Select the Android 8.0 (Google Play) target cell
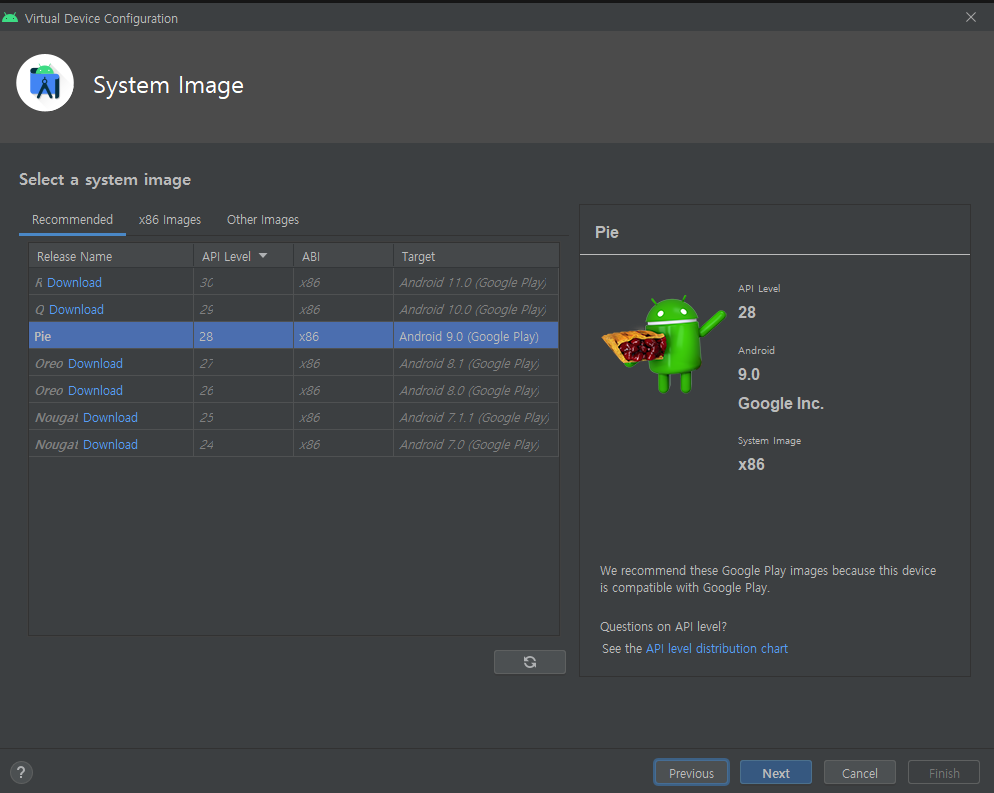 coord(476,390)
